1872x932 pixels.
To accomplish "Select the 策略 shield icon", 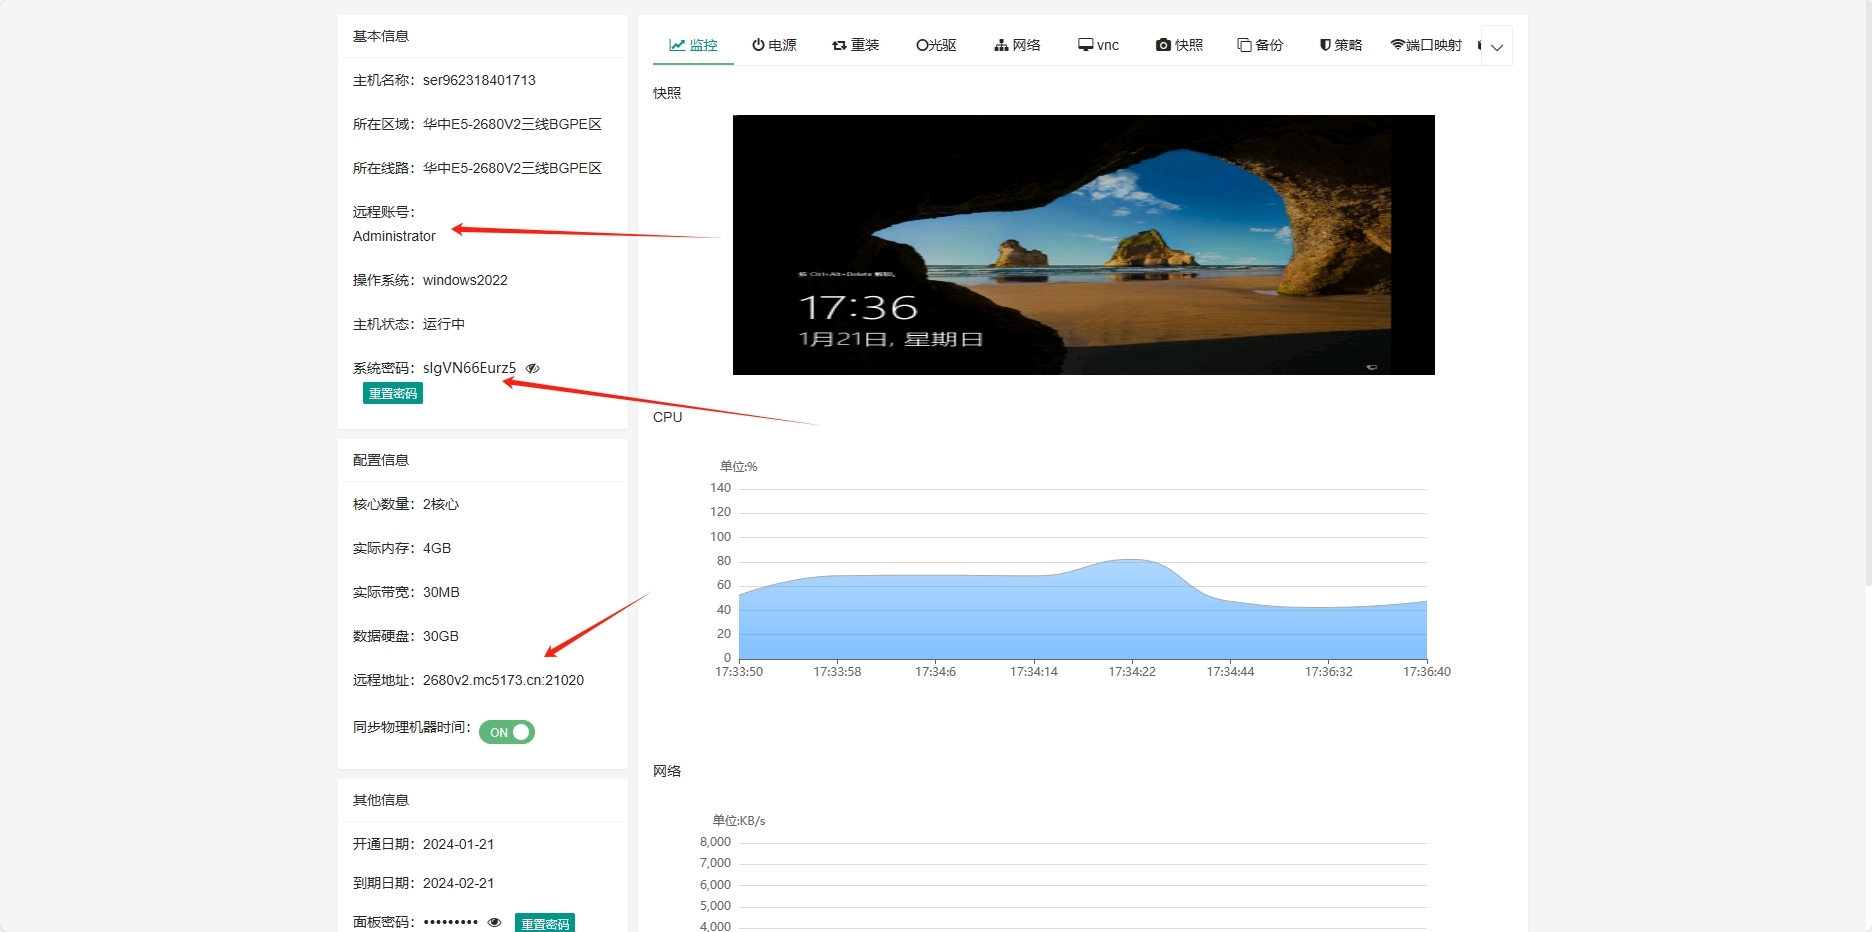I will (1325, 45).
